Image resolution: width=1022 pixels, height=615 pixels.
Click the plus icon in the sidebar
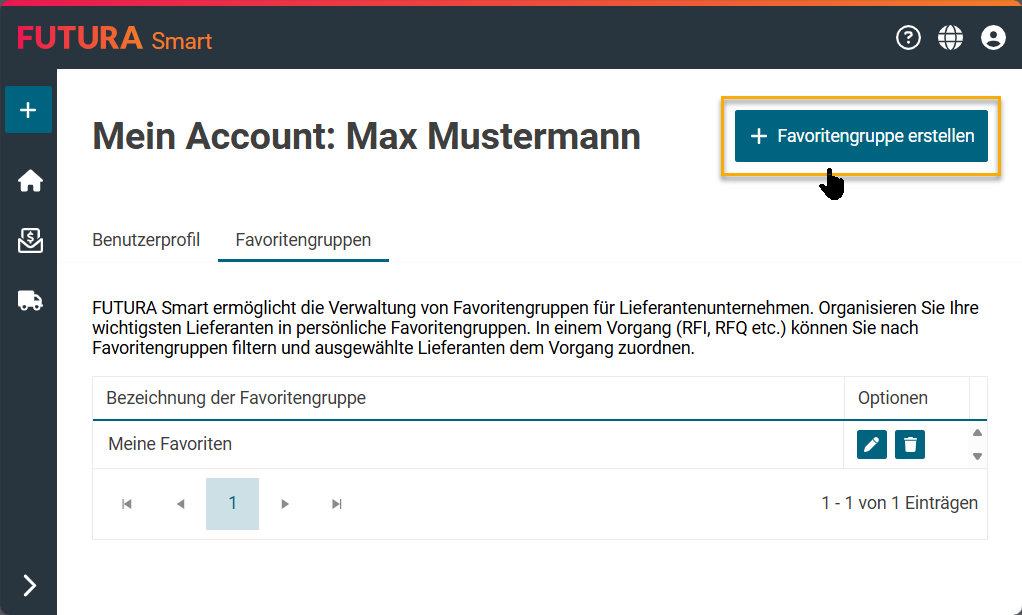[28, 110]
